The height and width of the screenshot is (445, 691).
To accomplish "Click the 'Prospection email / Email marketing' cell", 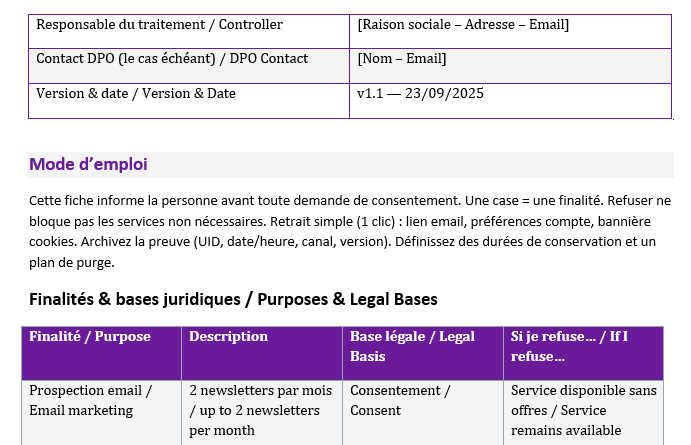I will 91,400.
